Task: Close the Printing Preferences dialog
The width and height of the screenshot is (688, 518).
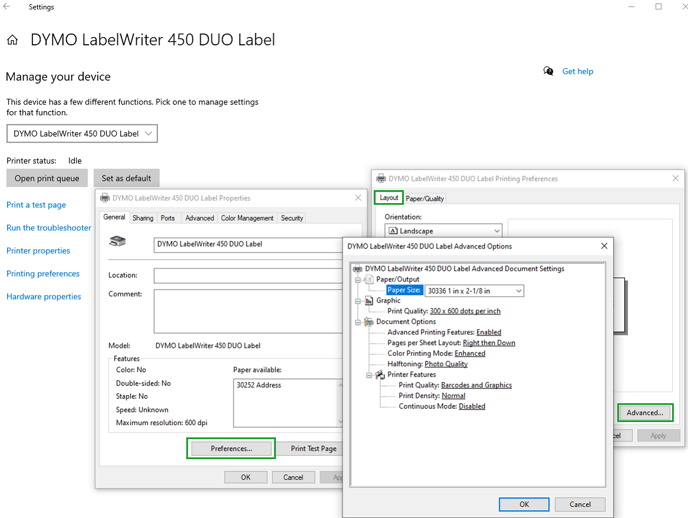Action: pos(675,178)
